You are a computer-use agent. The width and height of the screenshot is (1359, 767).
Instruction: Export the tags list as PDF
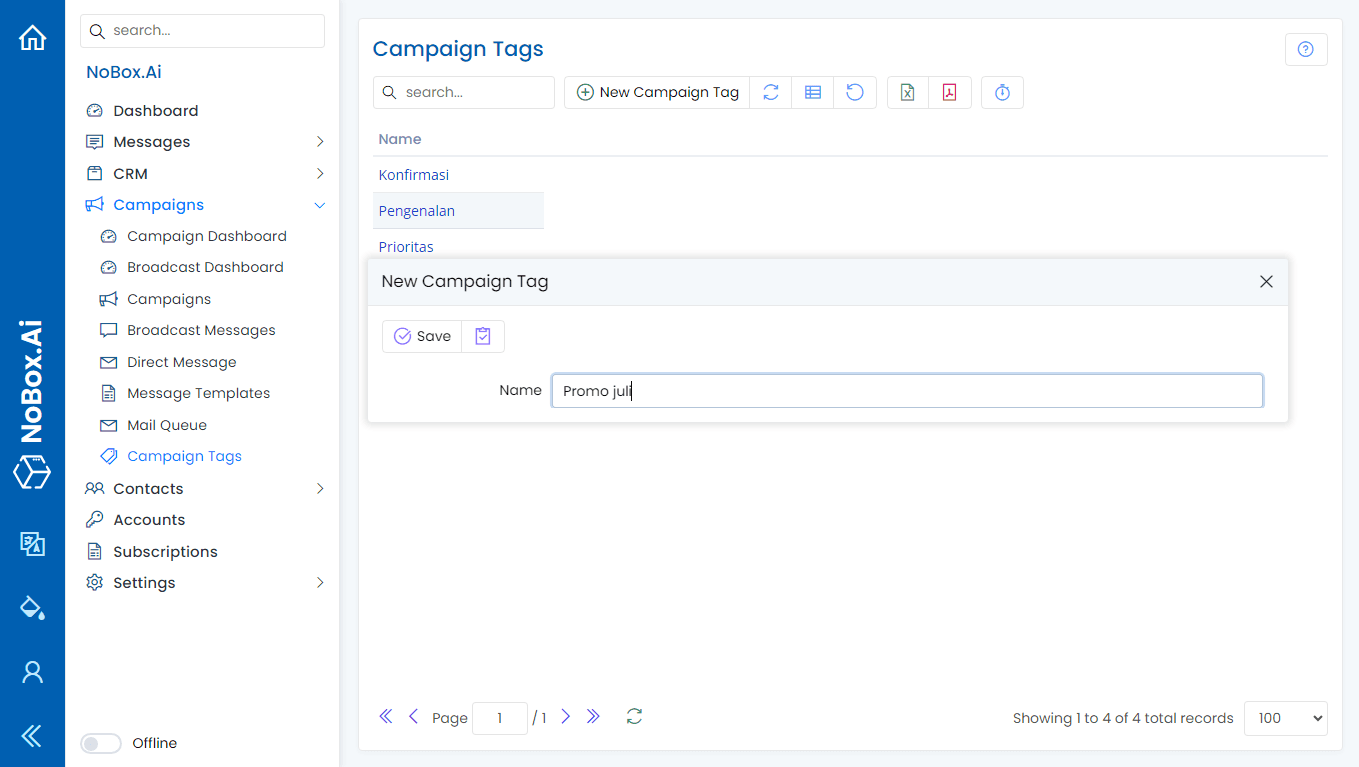click(x=949, y=92)
